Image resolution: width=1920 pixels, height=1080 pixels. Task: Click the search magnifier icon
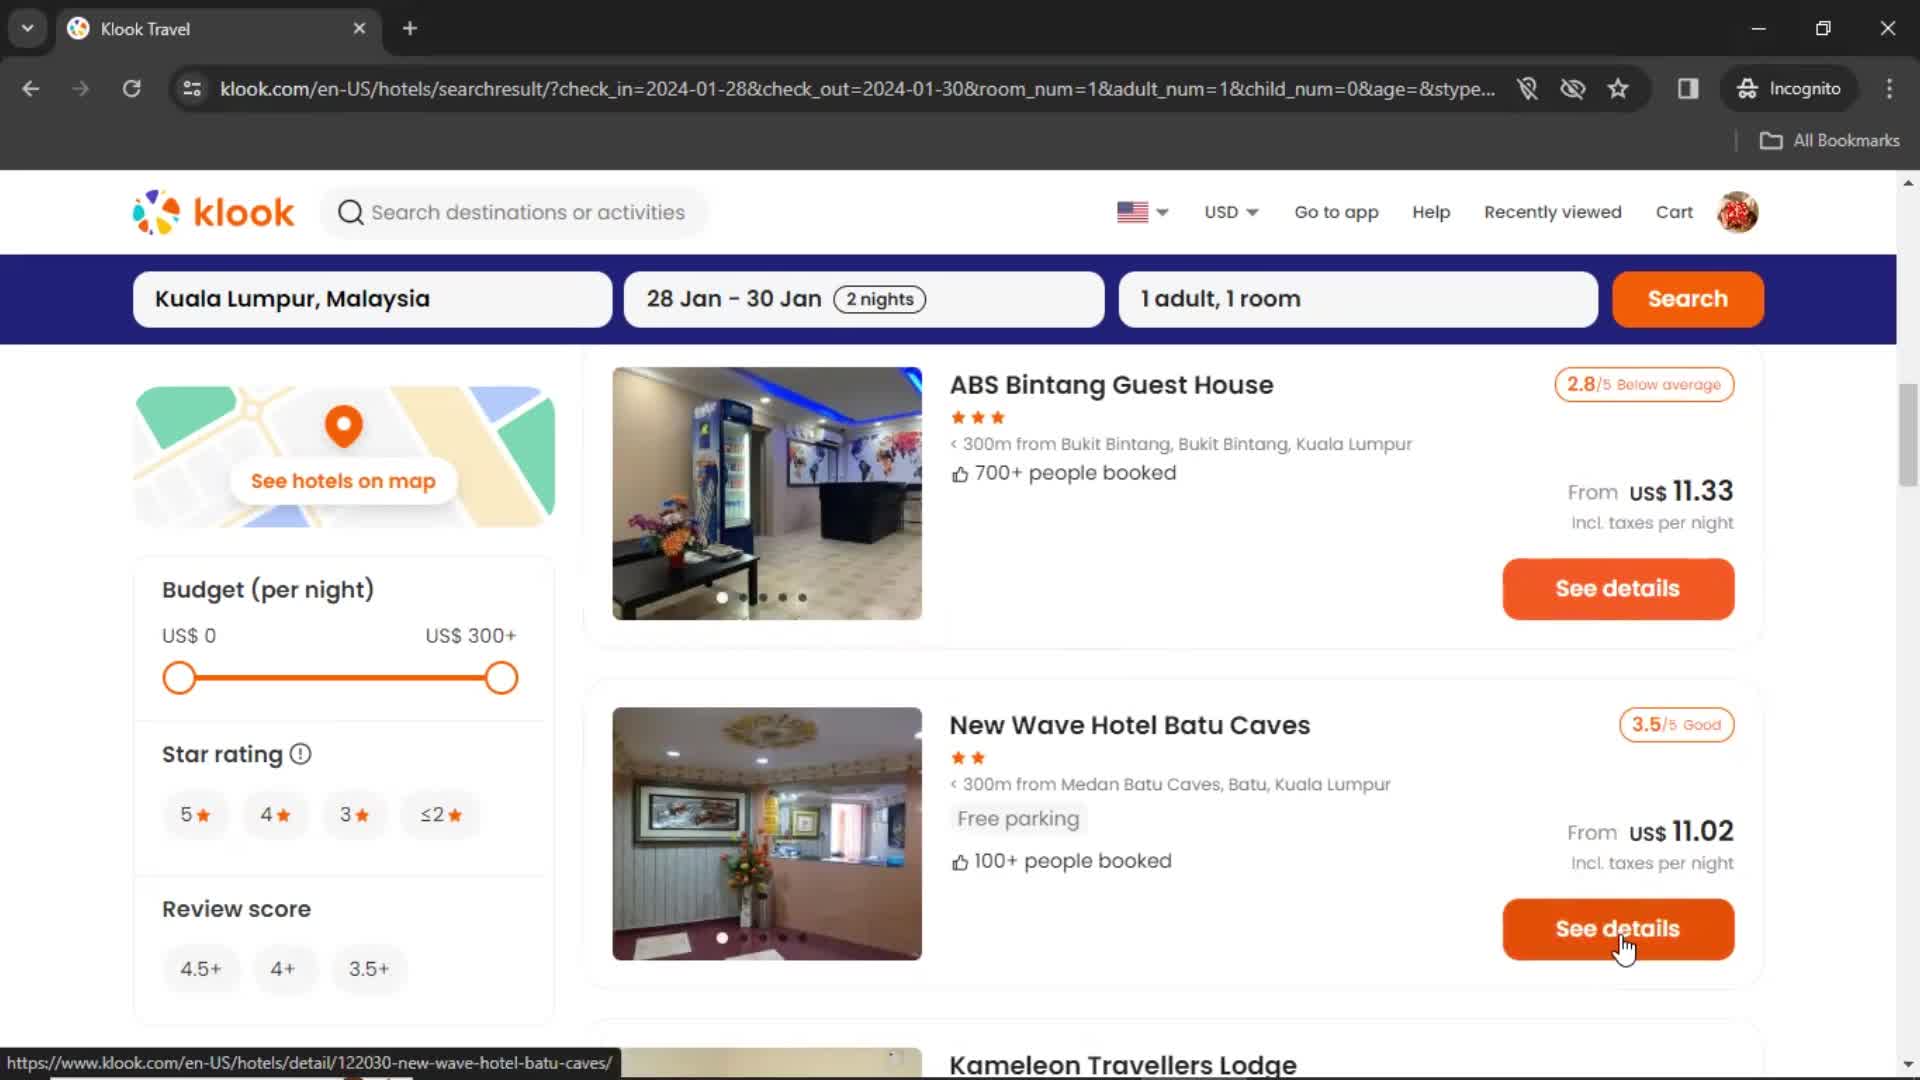point(351,212)
